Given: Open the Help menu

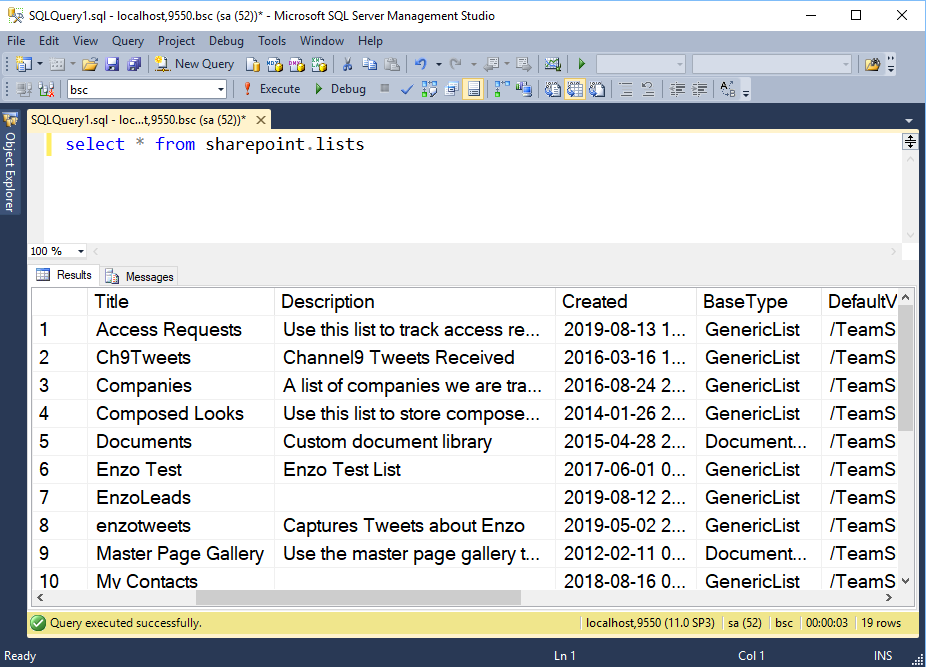Looking at the screenshot, I should [370, 41].
